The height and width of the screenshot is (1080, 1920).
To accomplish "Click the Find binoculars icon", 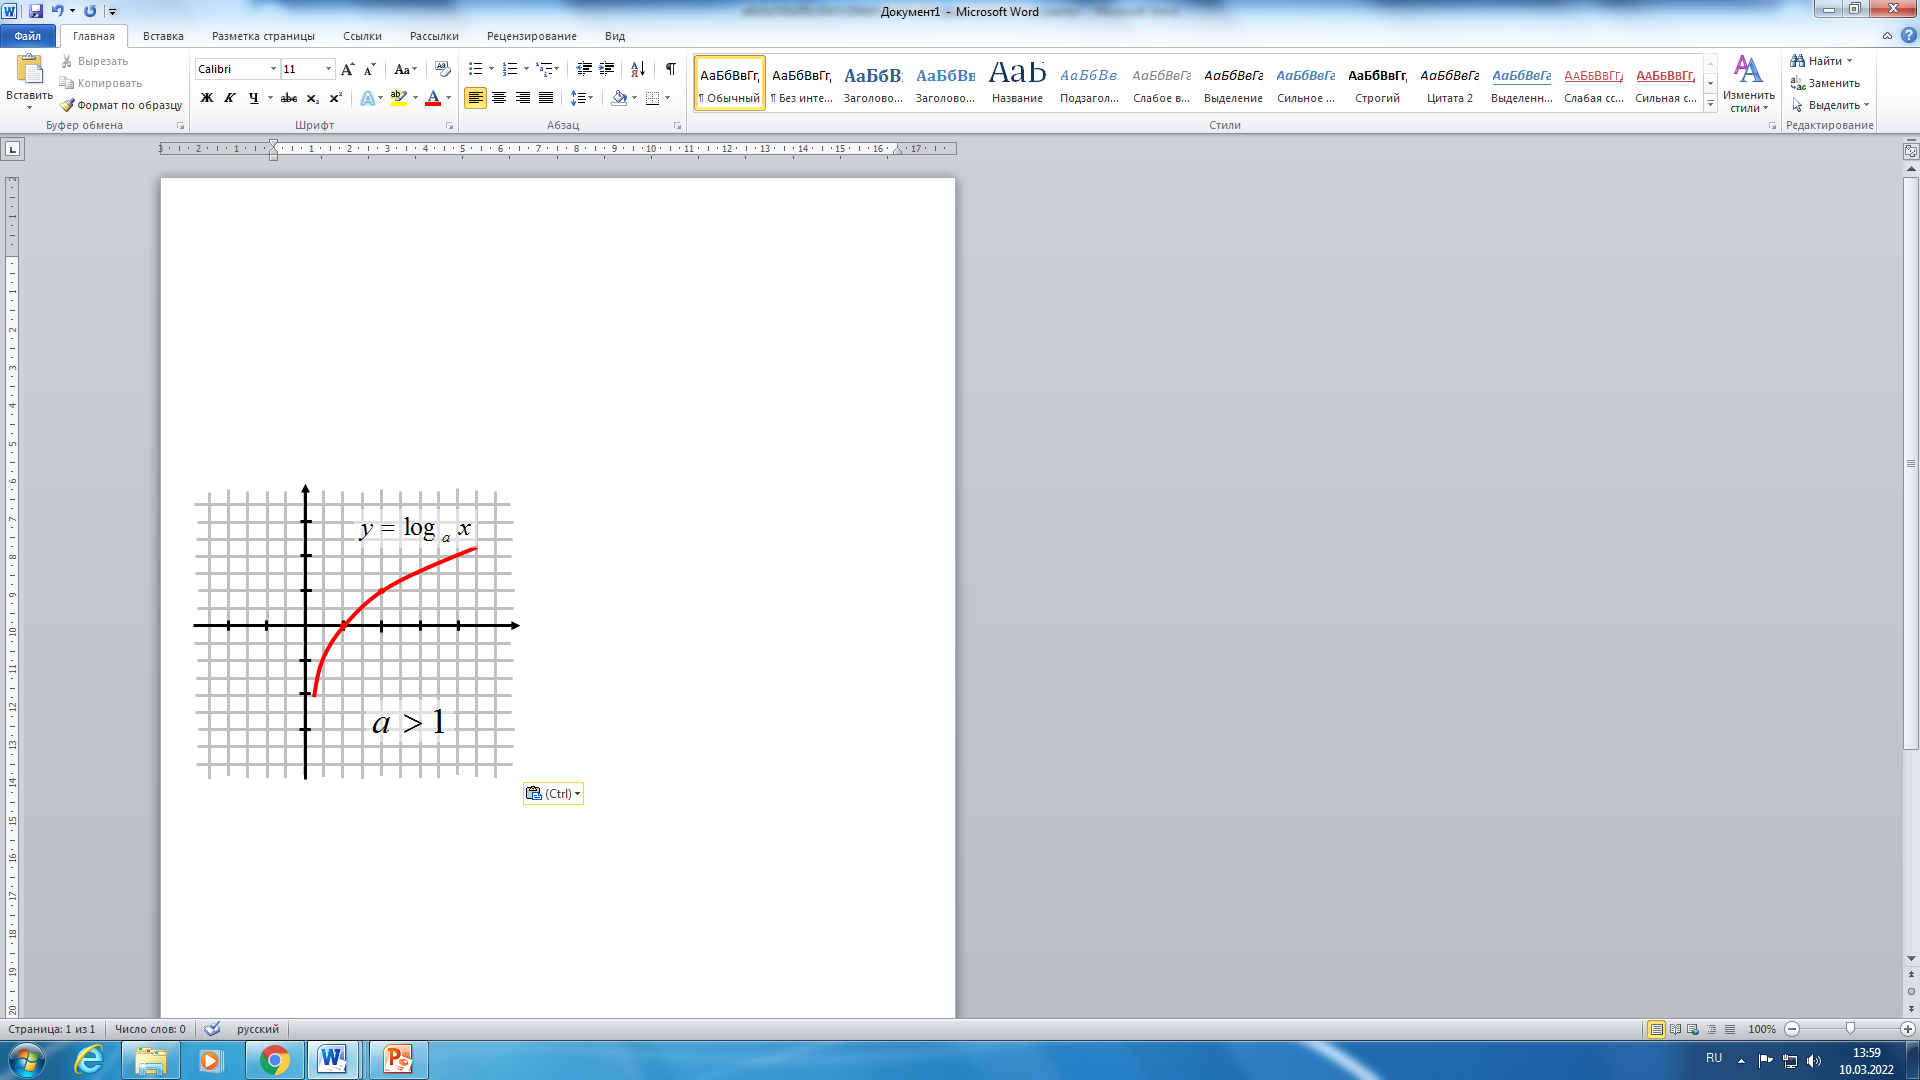I will pos(1797,61).
